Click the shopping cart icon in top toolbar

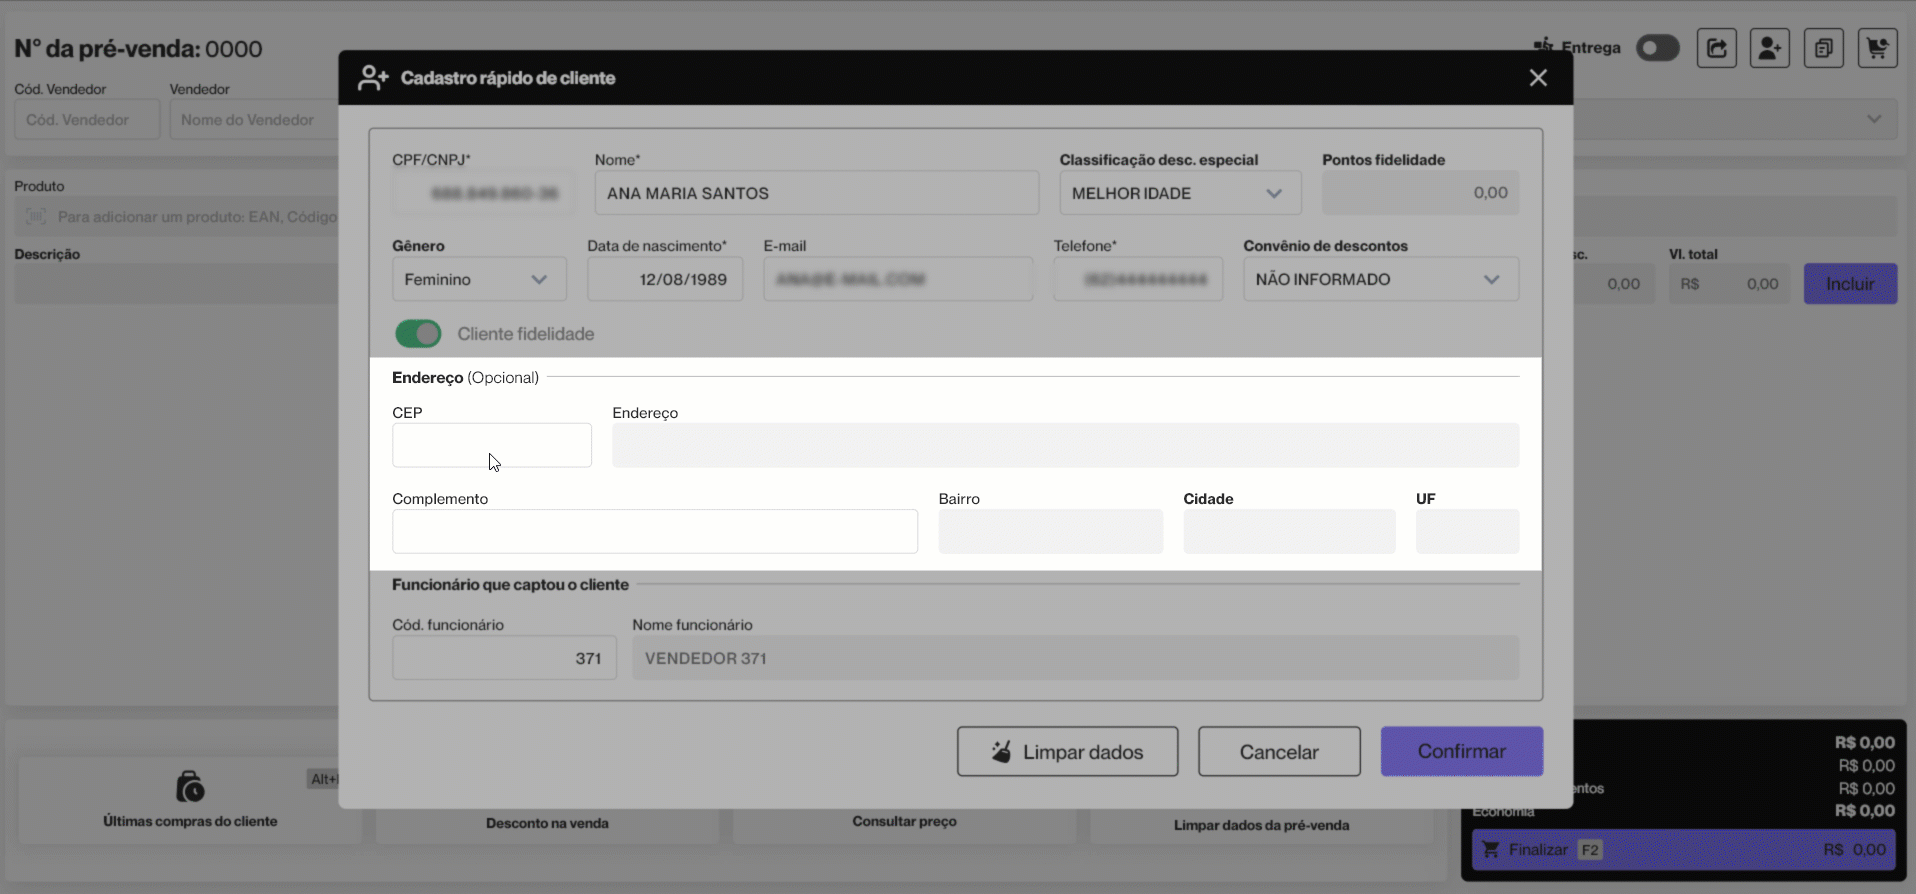pos(1877,48)
